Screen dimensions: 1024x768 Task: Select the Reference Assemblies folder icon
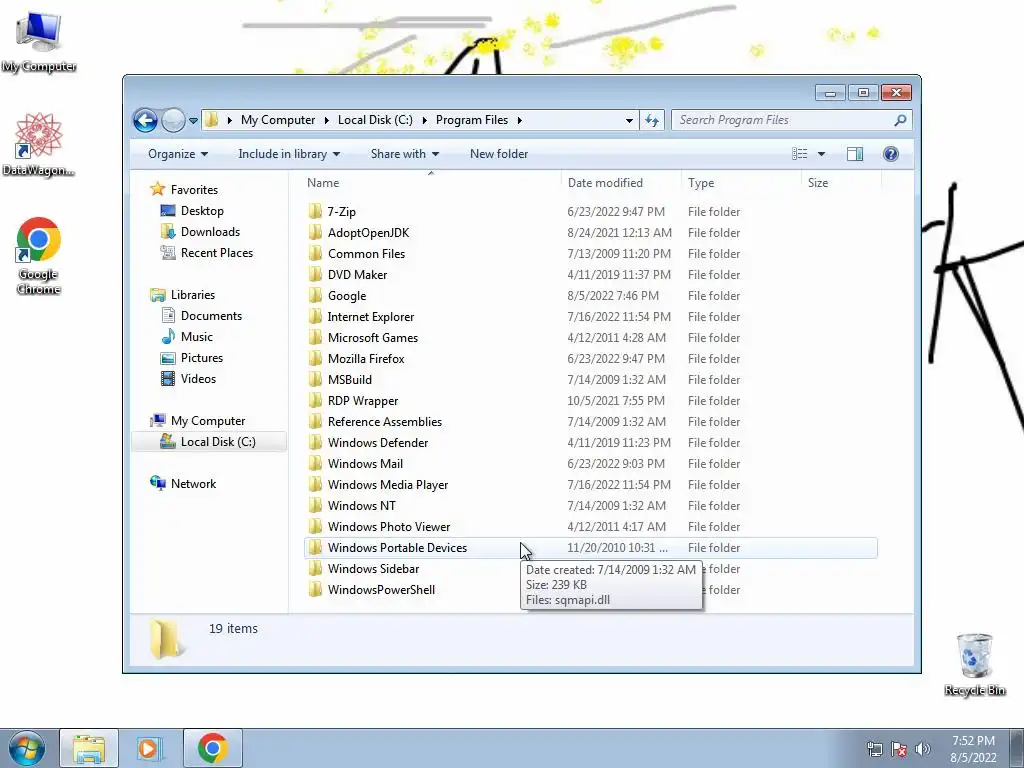click(x=315, y=421)
